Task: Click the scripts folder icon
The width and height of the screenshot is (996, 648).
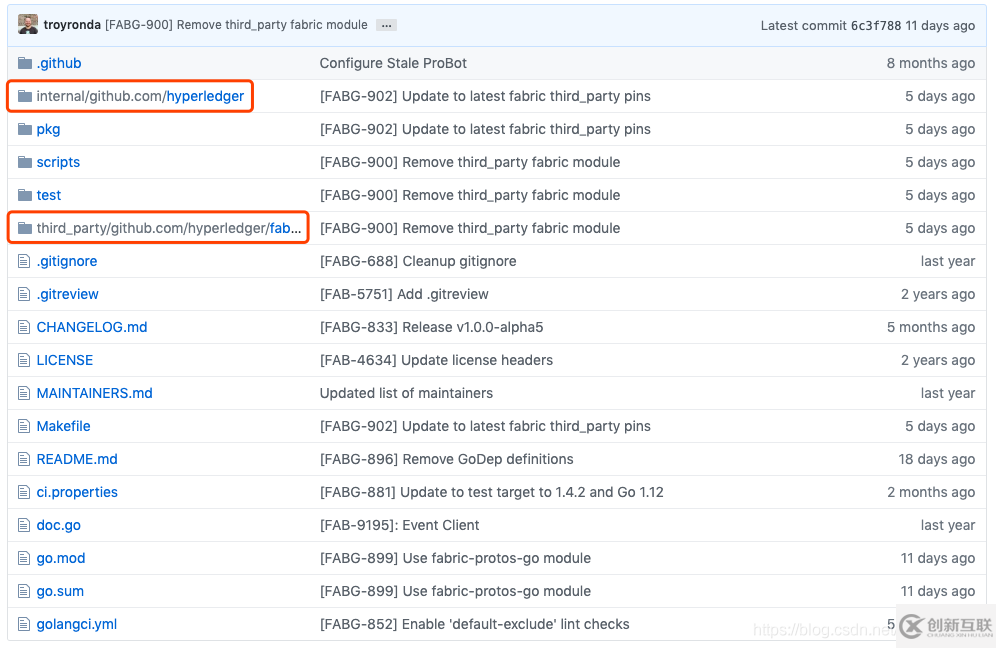Action: pyautogui.click(x=25, y=162)
